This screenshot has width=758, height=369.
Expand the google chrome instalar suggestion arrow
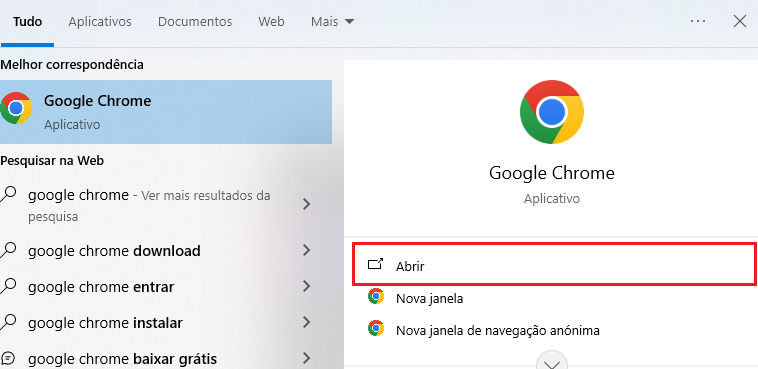tap(306, 322)
